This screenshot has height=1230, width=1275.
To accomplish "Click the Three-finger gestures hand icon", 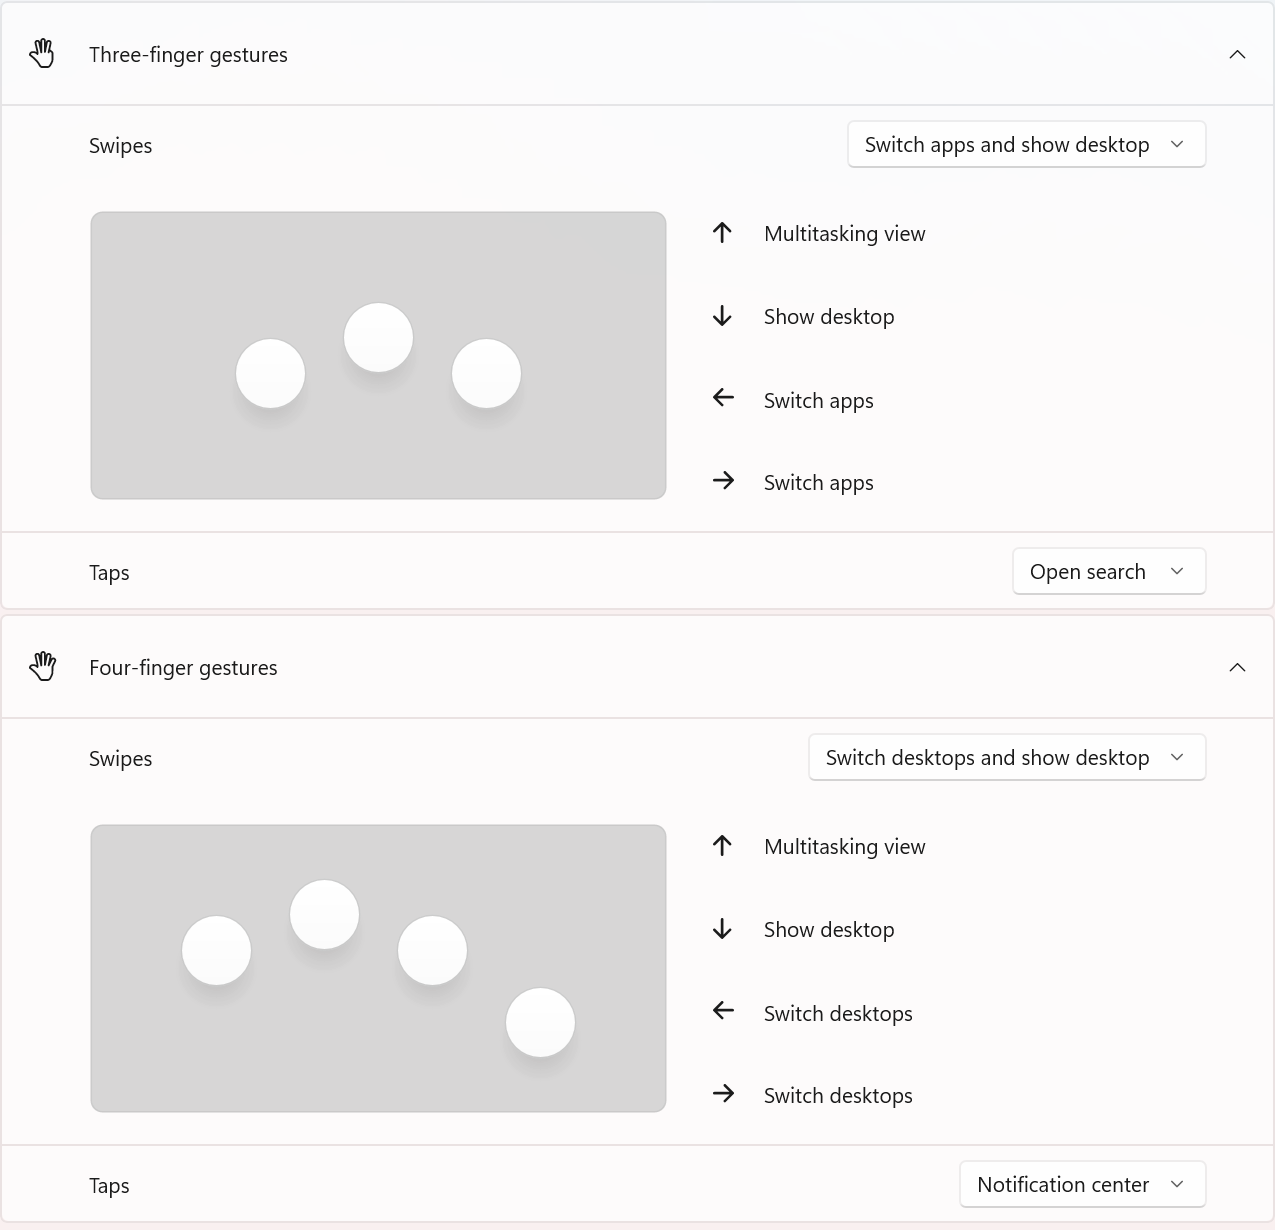I will (x=42, y=54).
